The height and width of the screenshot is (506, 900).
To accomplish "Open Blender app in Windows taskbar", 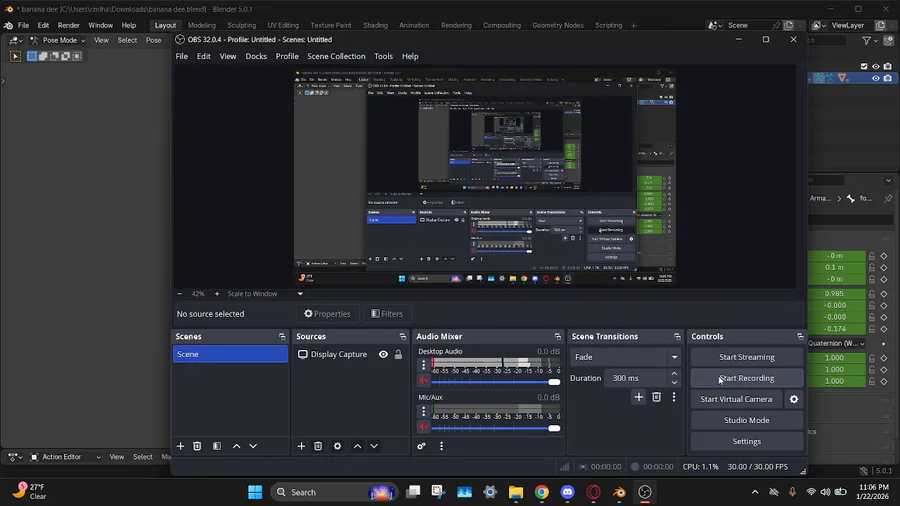I will [619, 492].
